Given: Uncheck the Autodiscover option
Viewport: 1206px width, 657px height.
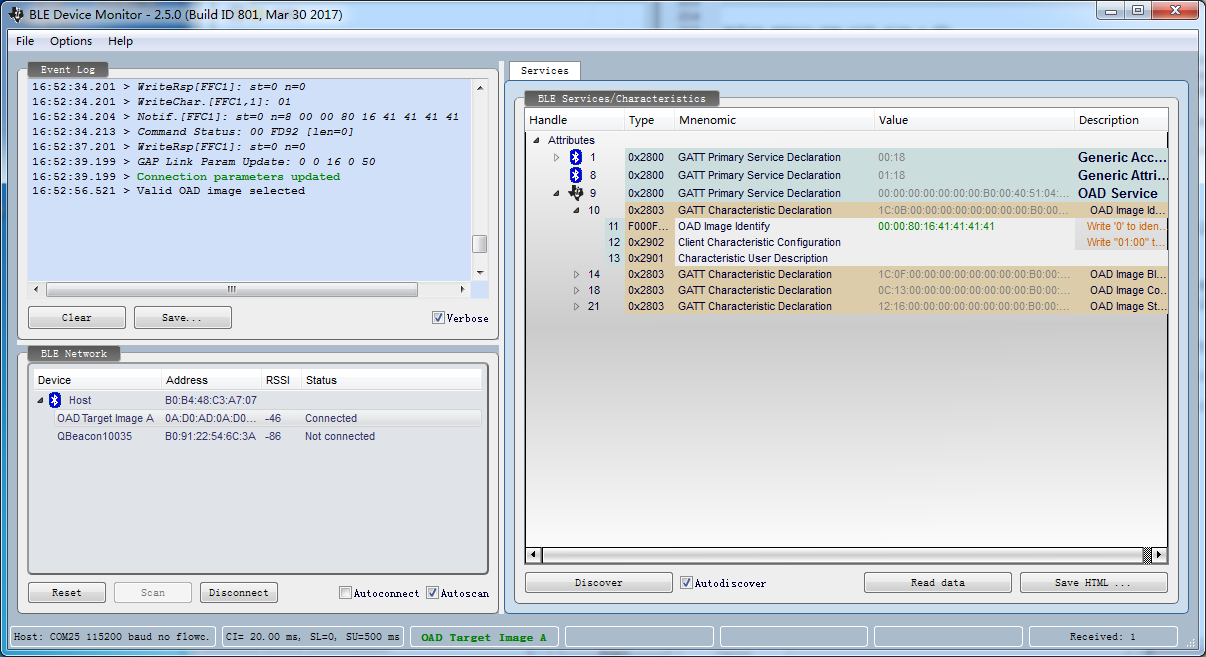Looking at the screenshot, I should click(x=686, y=583).
